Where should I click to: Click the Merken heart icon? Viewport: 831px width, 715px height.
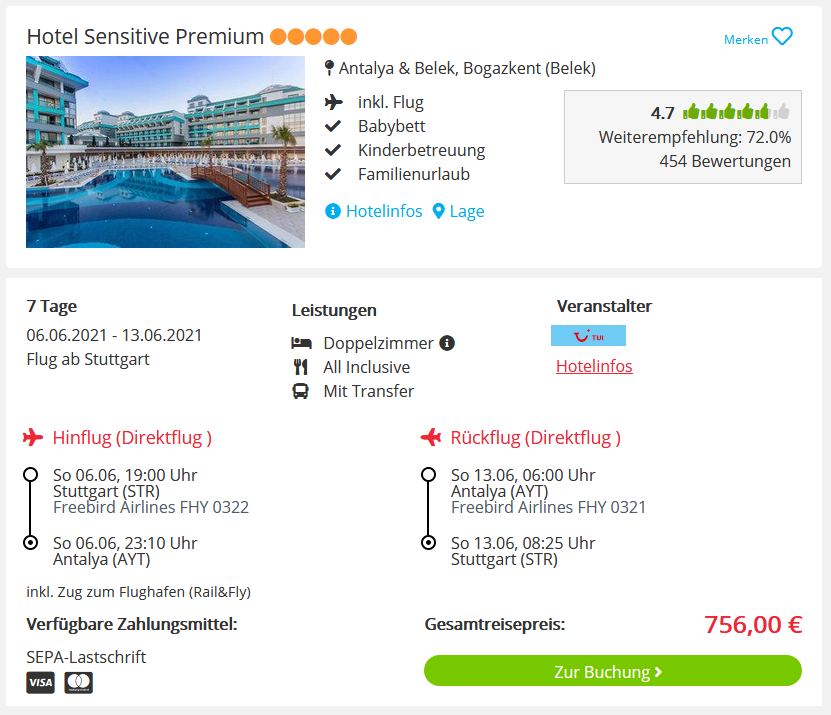[x=782, y=37]
